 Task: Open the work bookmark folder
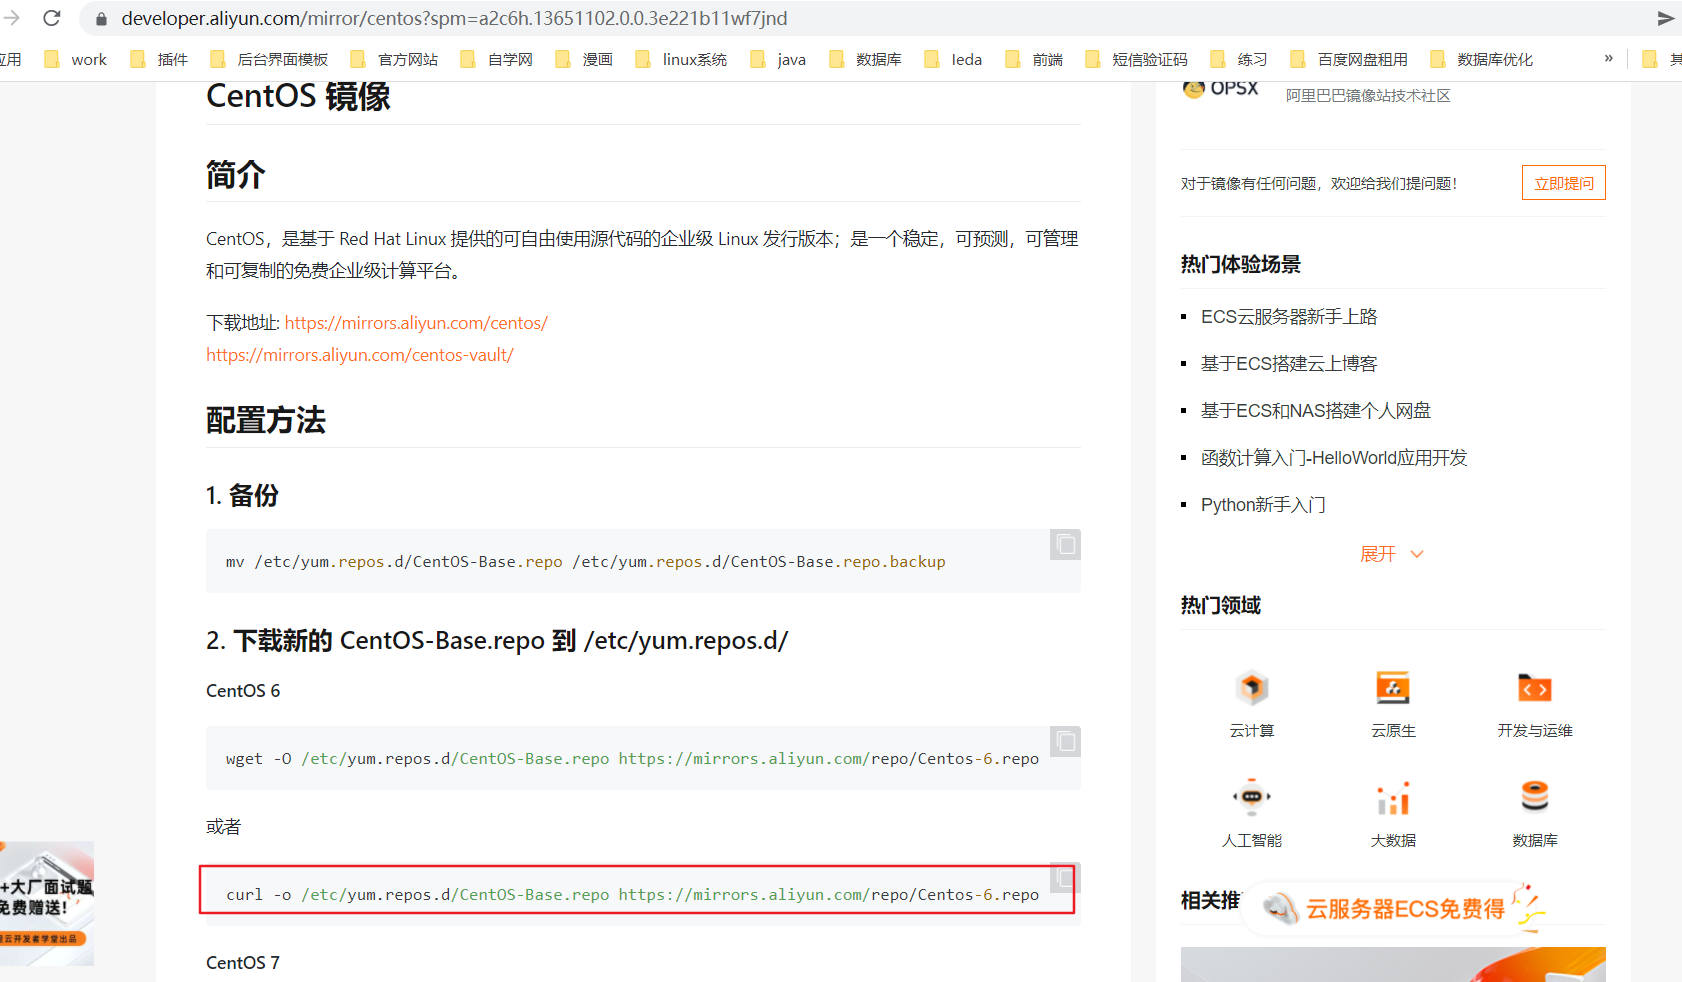(x=76, y=59)
